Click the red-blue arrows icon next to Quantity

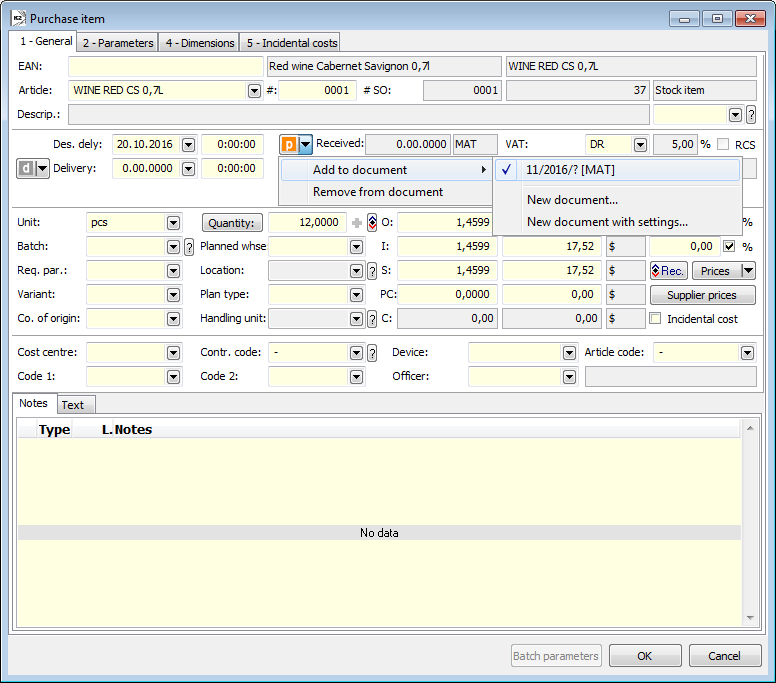tap(372, 223)
